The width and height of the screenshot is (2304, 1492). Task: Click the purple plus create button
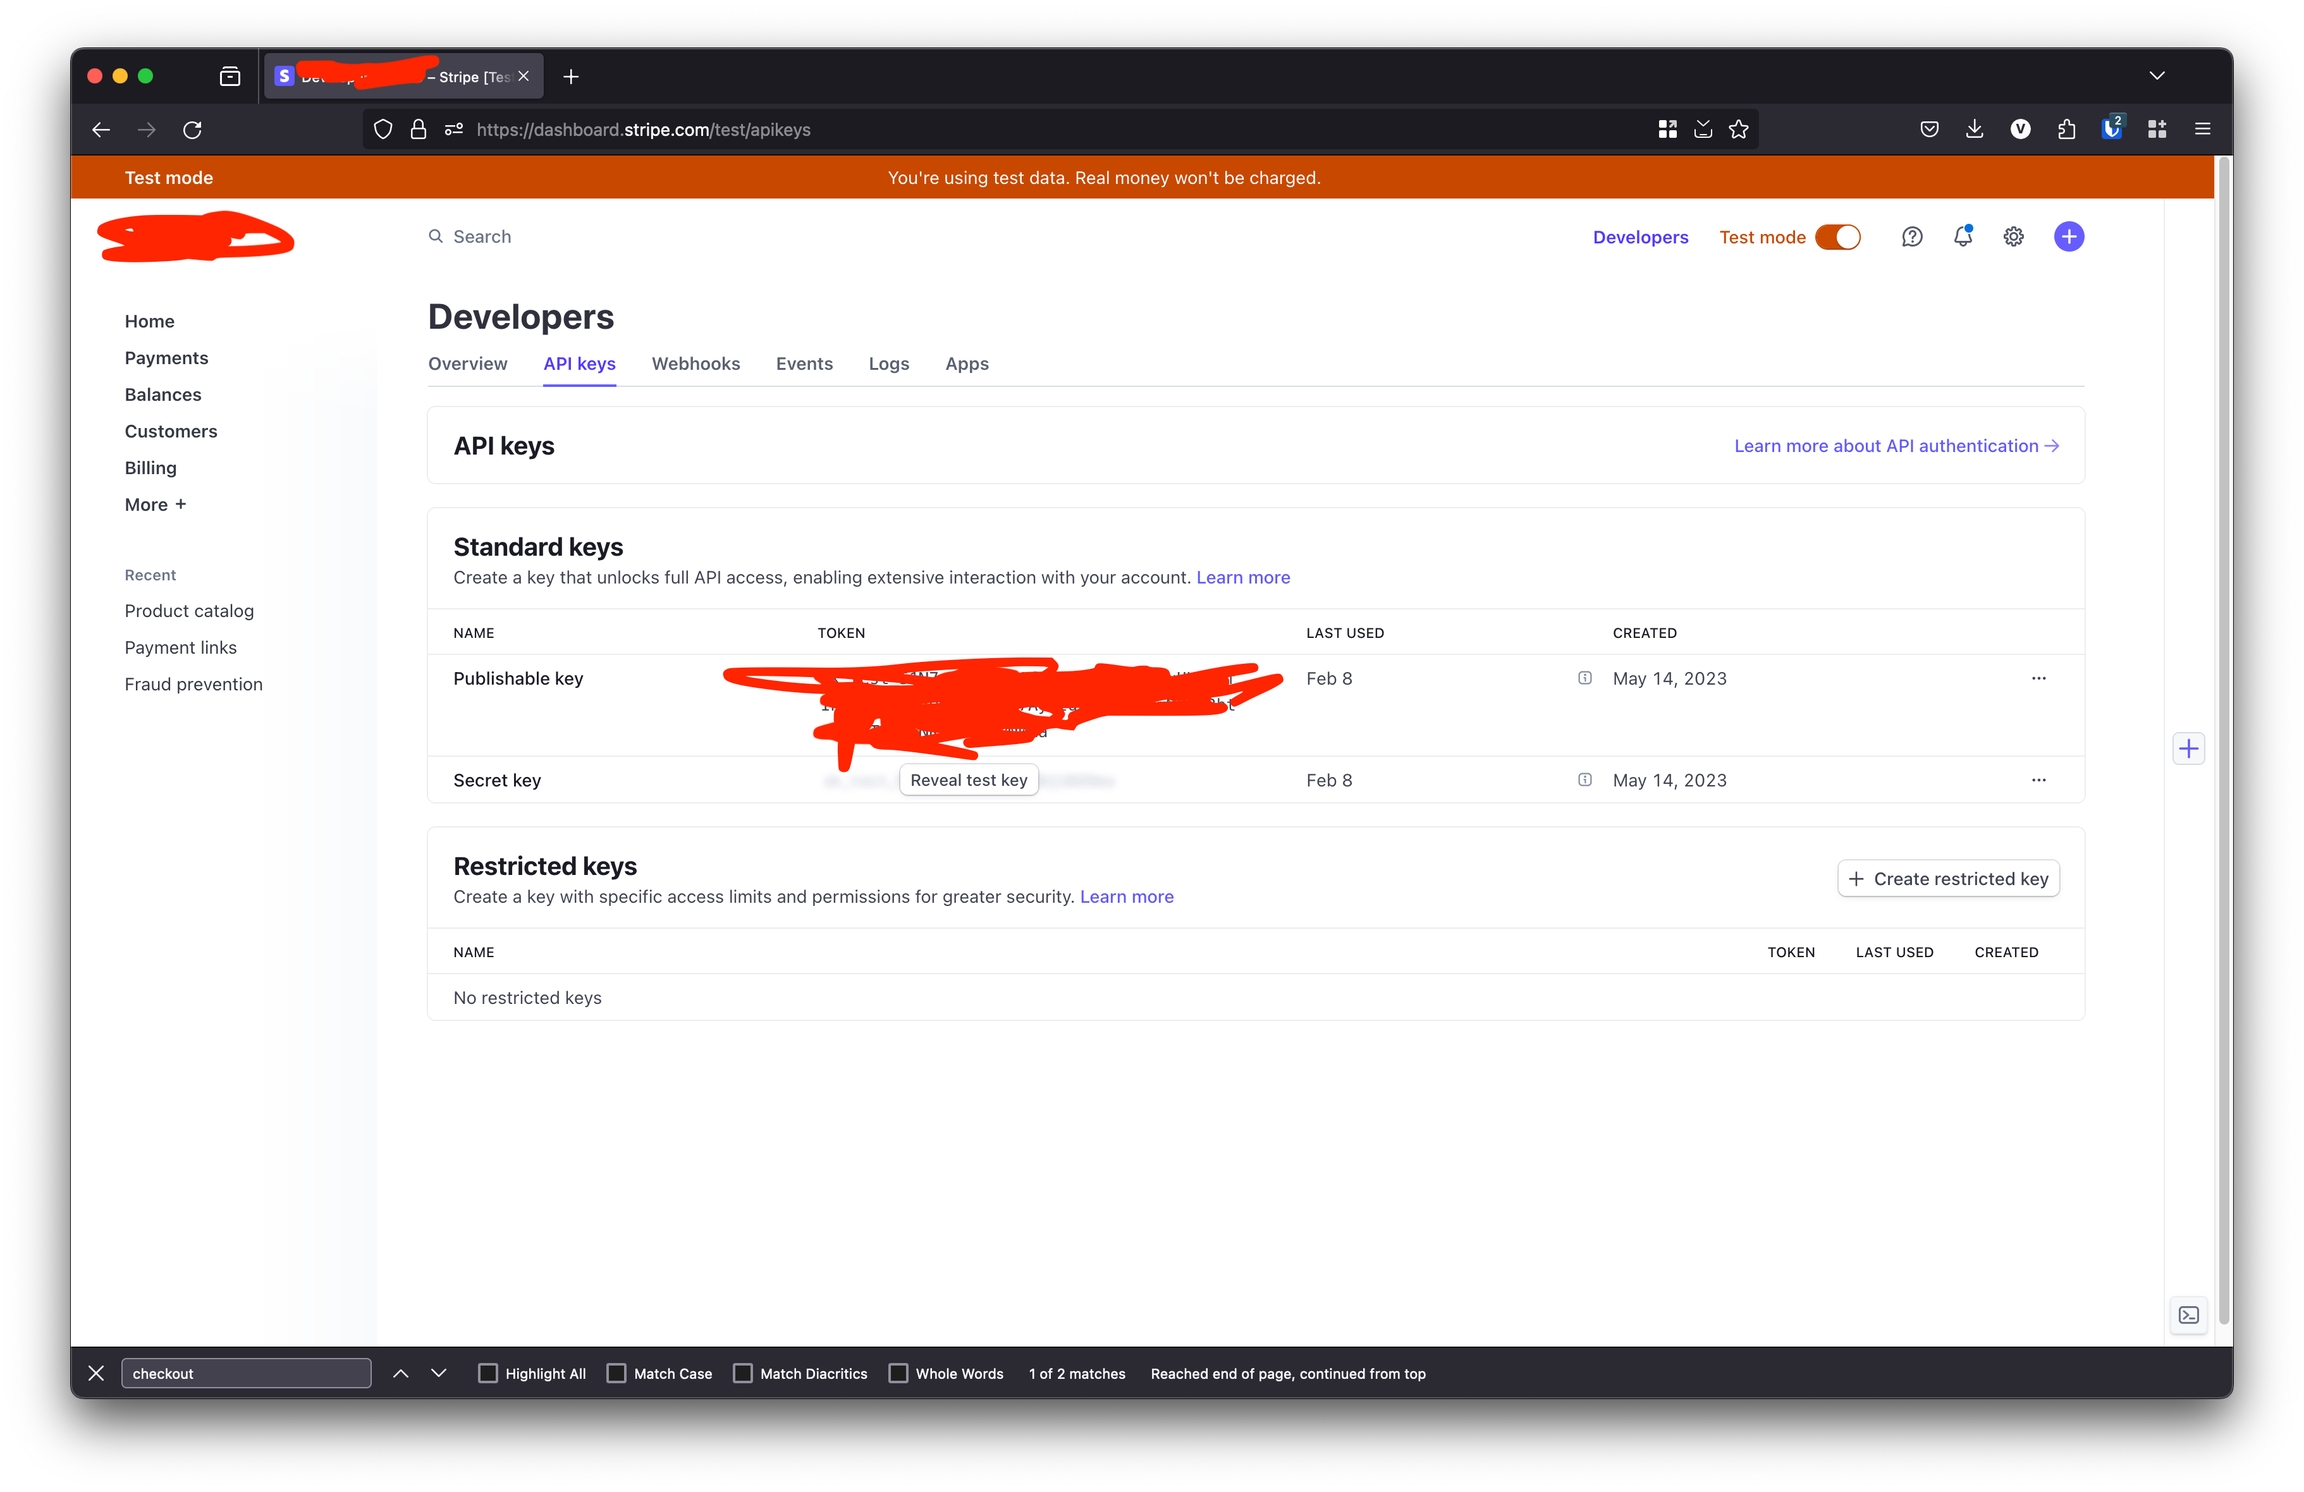point(2068,237)
